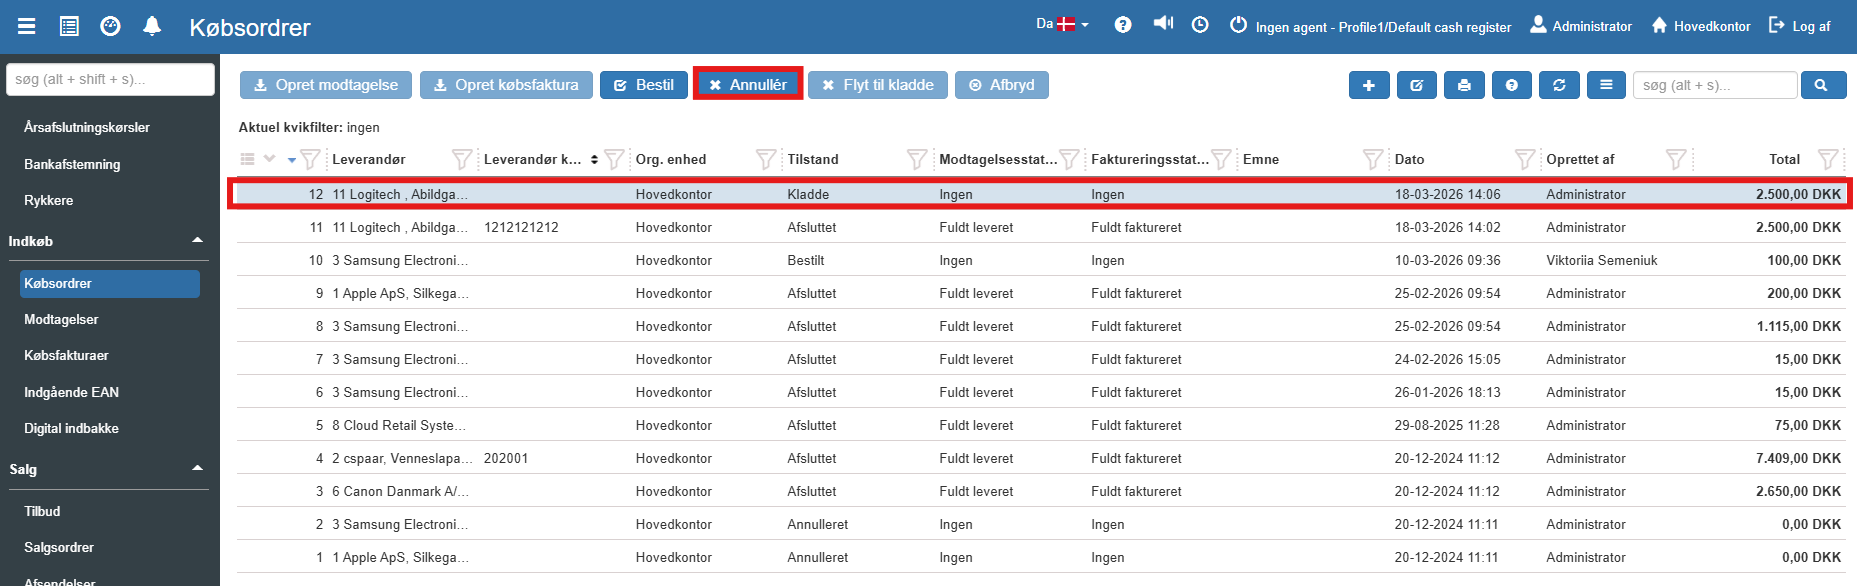1857x586 pixels.
Task: Click the Annullér button
Action: 748,85
